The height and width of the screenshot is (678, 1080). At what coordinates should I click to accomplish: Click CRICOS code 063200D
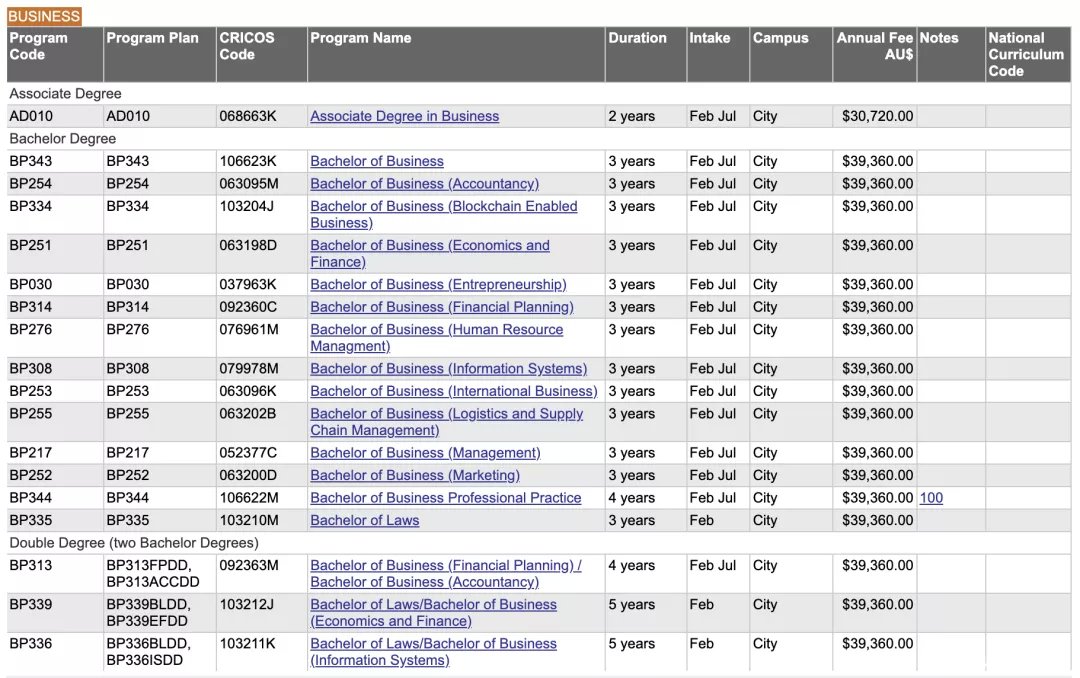pos(248,475)
